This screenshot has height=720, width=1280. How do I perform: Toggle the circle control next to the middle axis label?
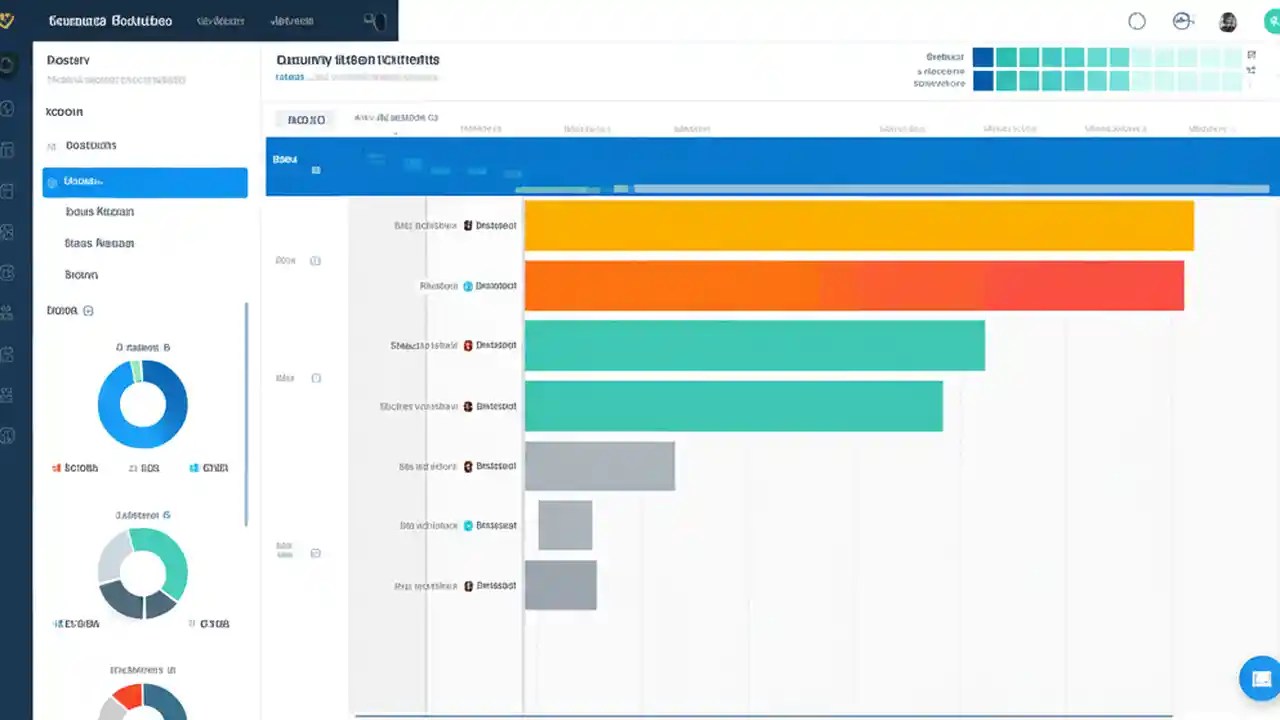[316, 378]
